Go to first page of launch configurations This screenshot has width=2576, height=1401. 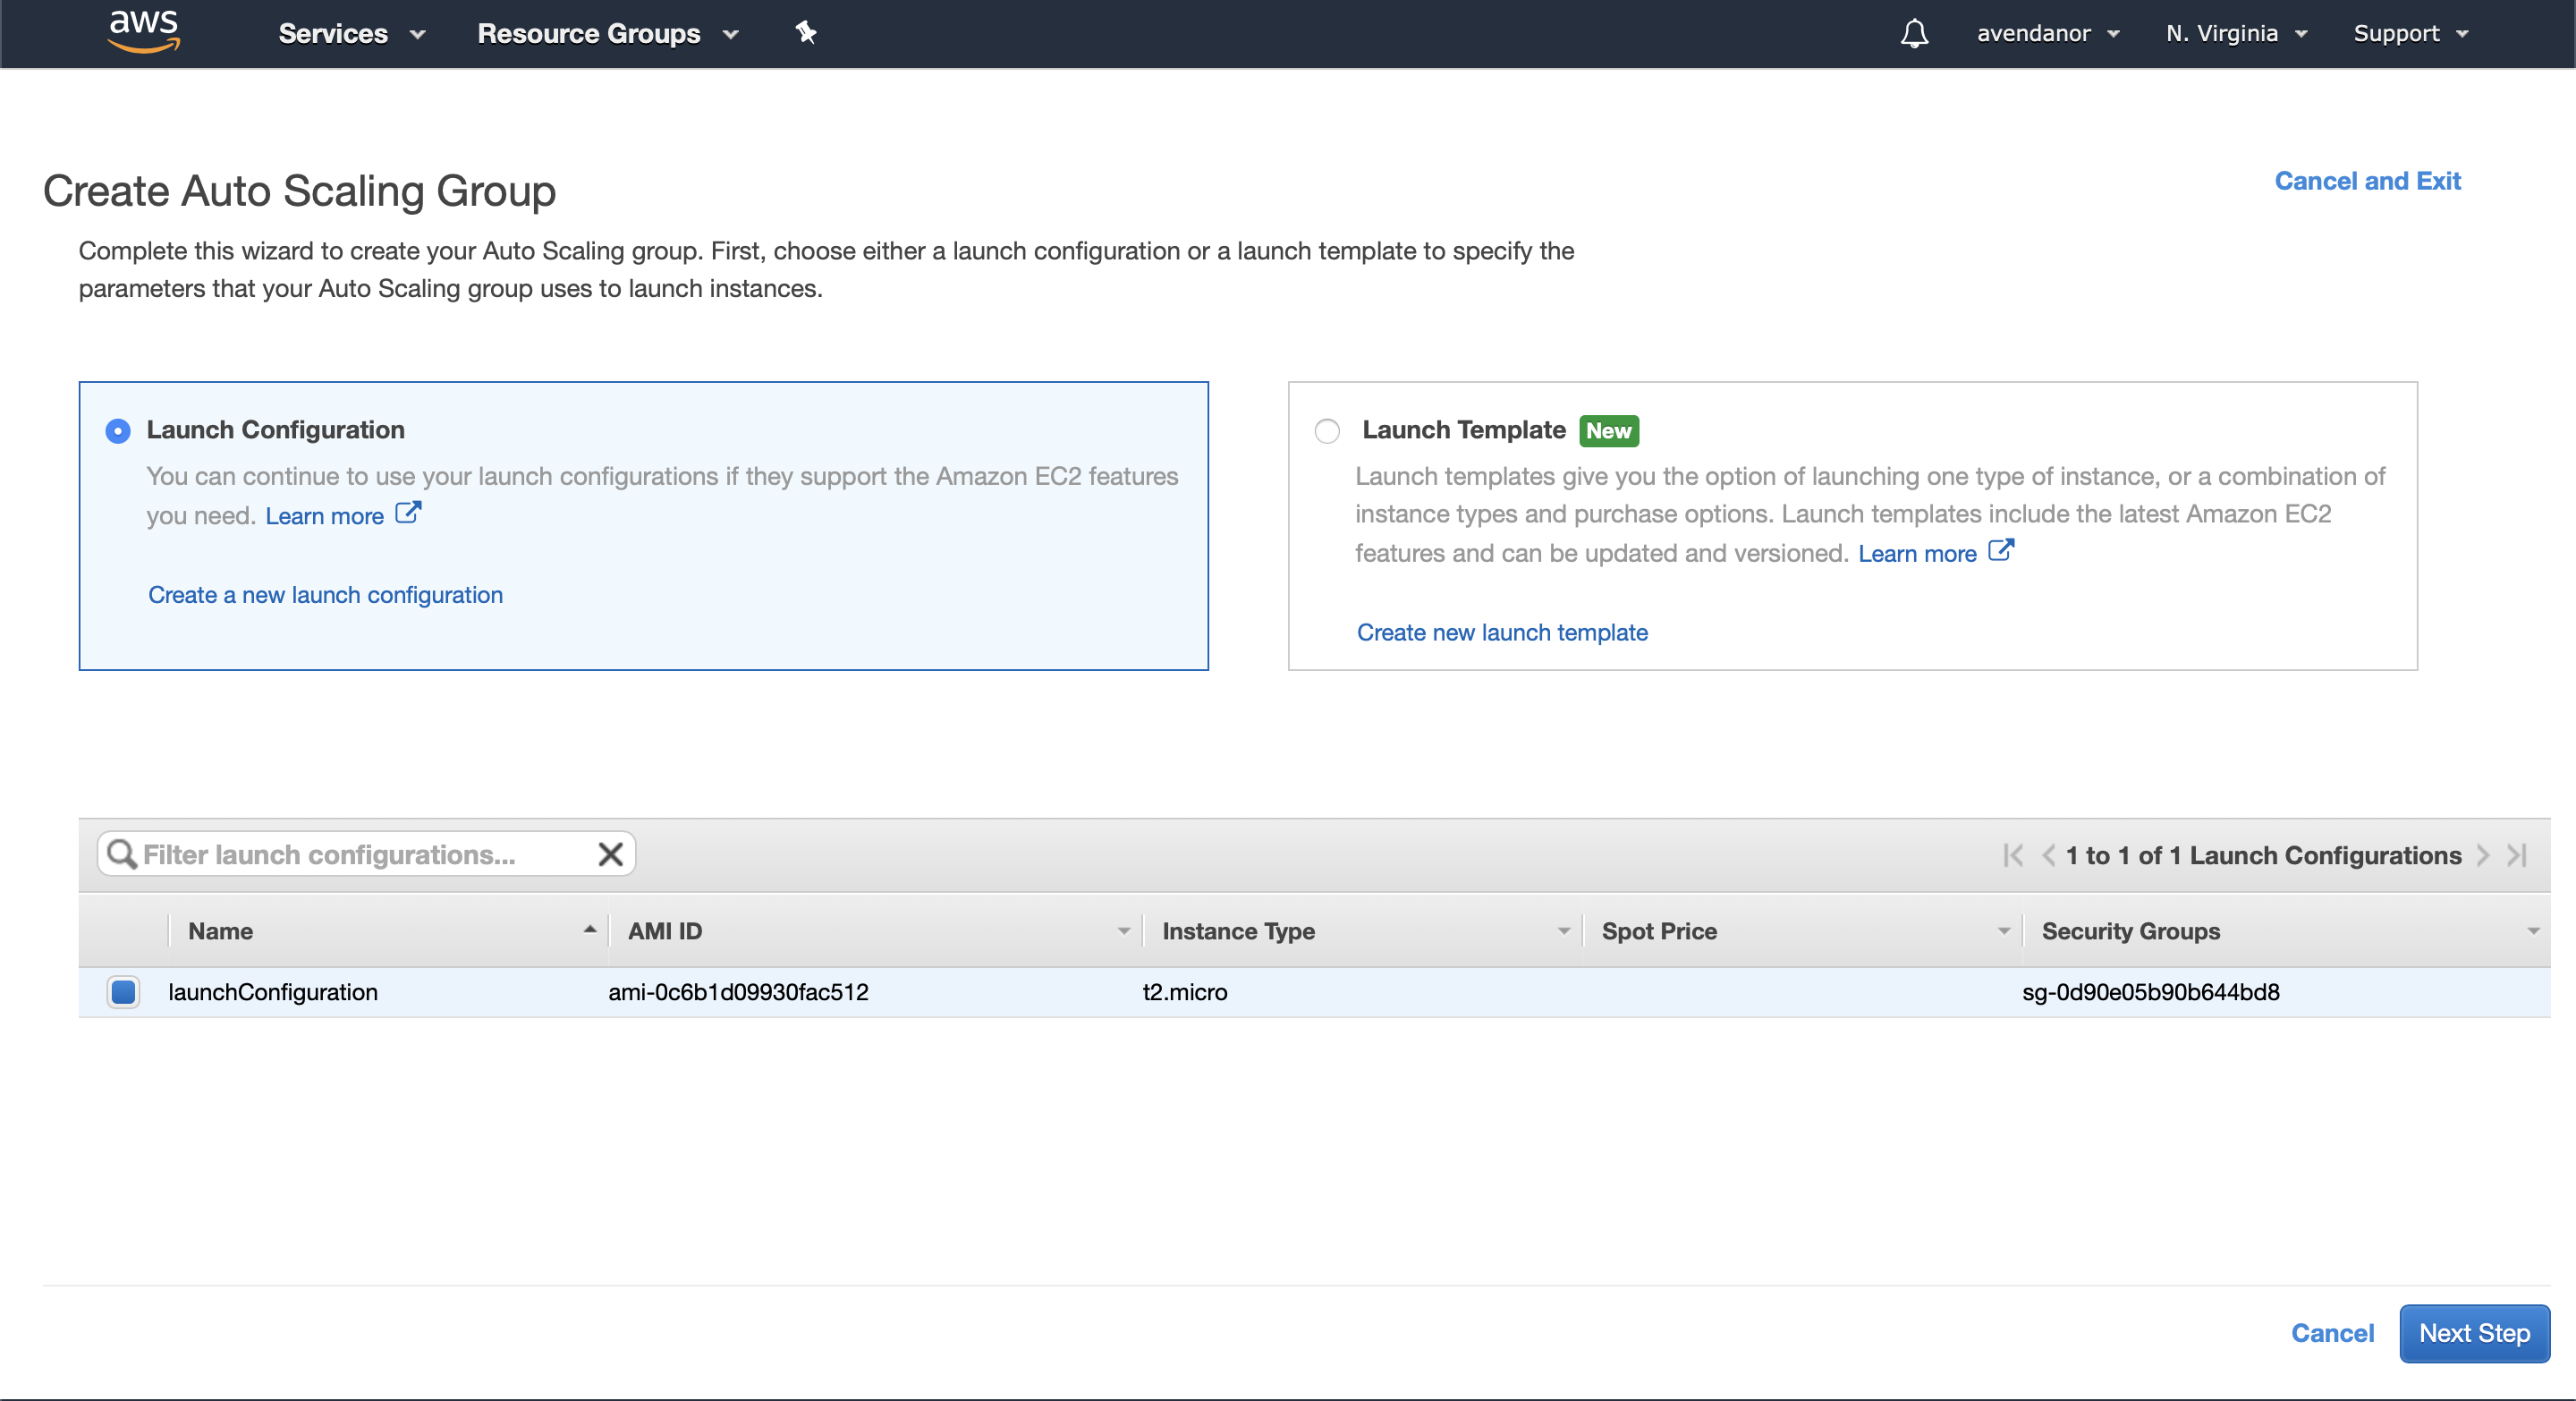point(2013,855)
